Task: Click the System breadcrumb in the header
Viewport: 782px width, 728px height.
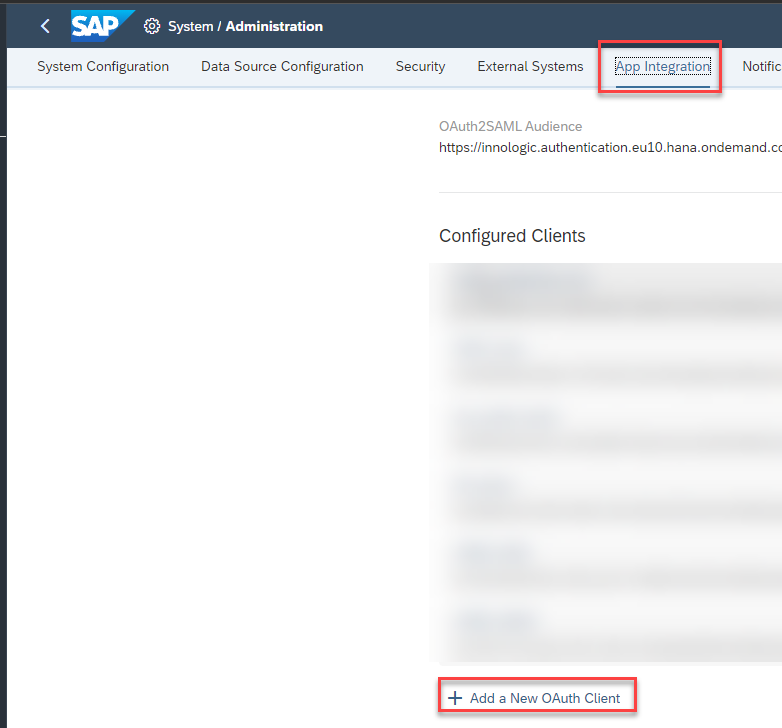Action: click(190, 26)
